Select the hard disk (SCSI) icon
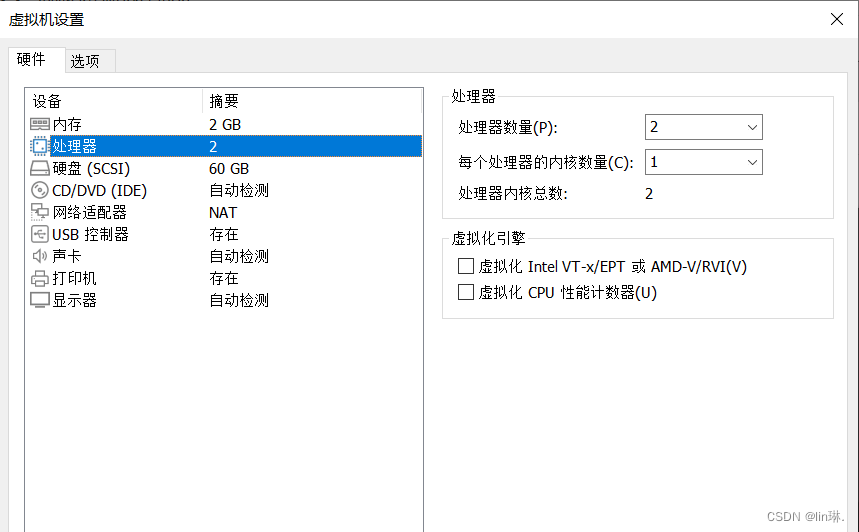 [x=40, y=168]
